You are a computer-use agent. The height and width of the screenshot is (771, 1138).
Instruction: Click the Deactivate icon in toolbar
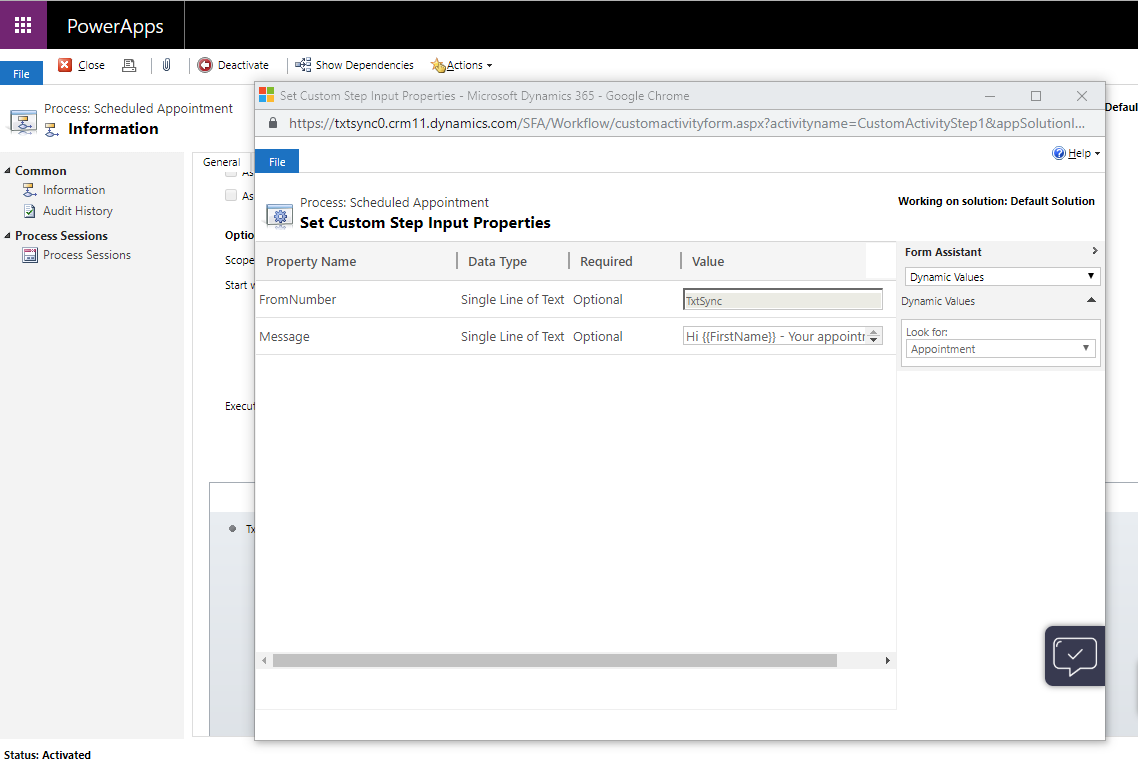[x=205, y=65]
